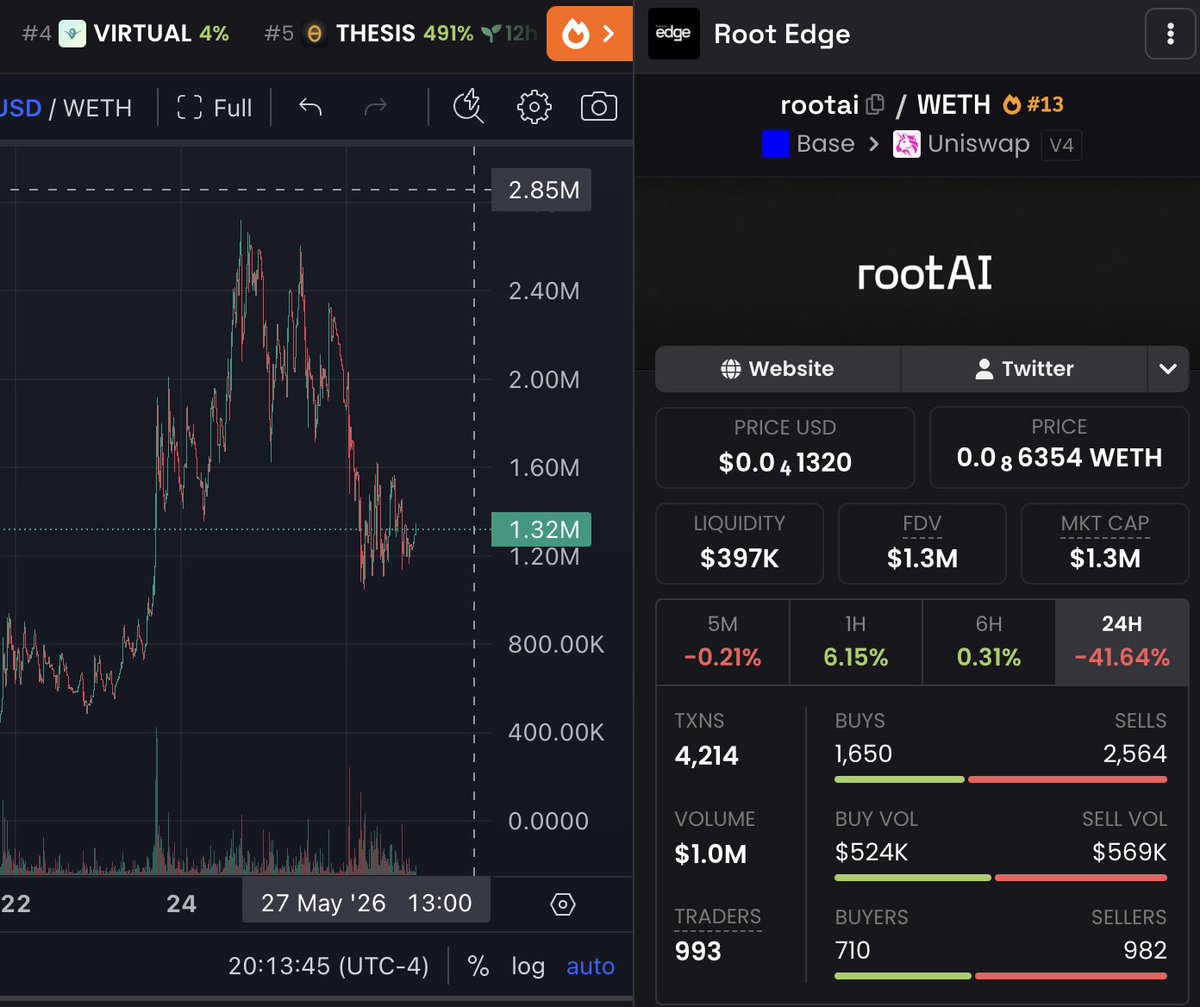Click the hexagon axis settings icon

click(563, 905)
